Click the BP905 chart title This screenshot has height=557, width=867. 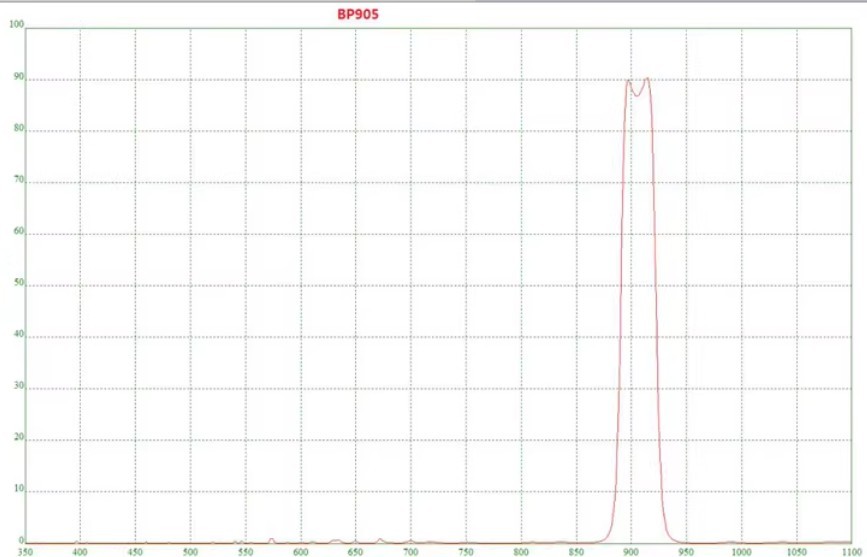(358, 15)
